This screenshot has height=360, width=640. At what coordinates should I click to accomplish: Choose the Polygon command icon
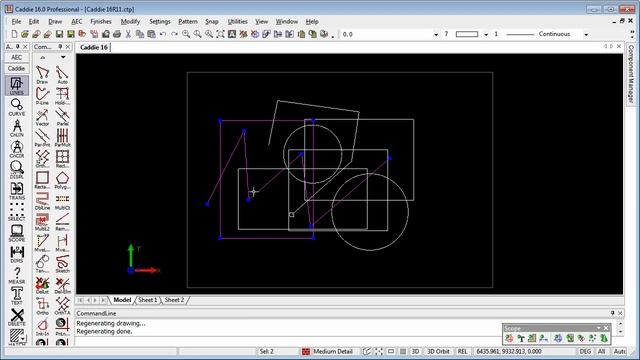pos(62,180)
